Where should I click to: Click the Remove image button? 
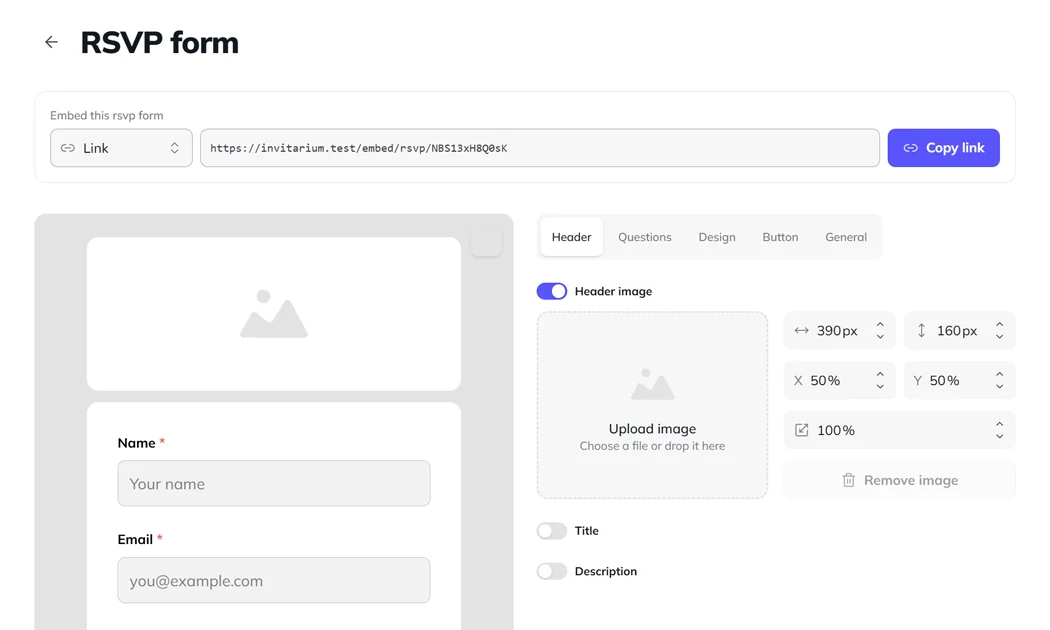click(899, 480)
